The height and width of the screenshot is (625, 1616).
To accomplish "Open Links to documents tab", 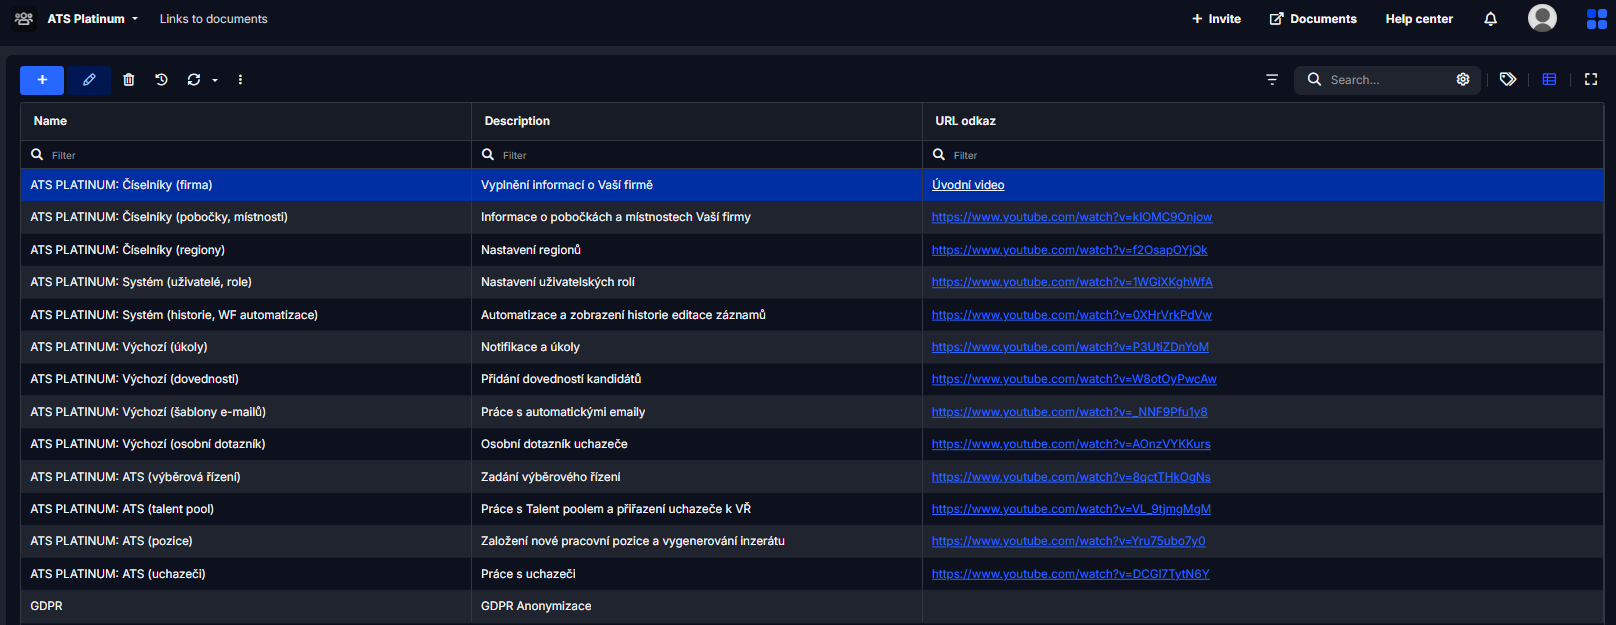I will point(213,19).
